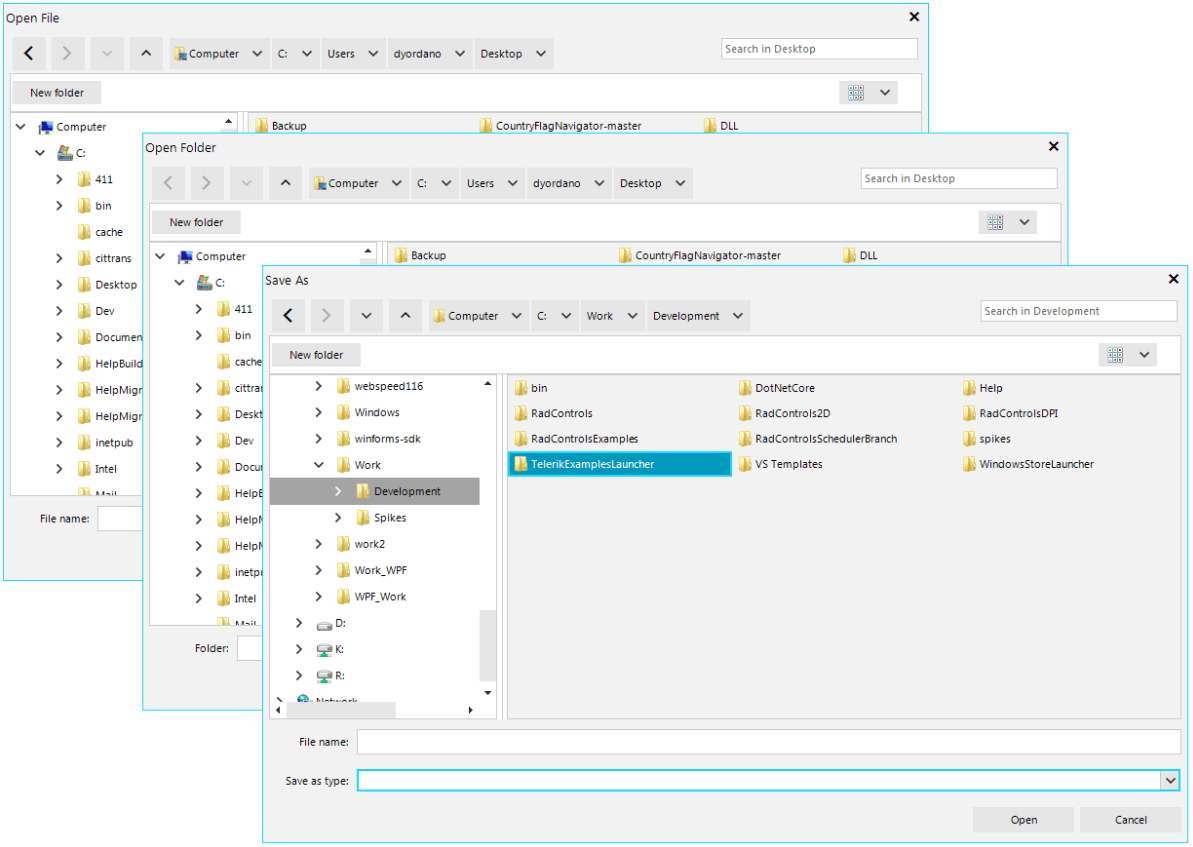Expand the Spikes tree node

pos(339,517)
